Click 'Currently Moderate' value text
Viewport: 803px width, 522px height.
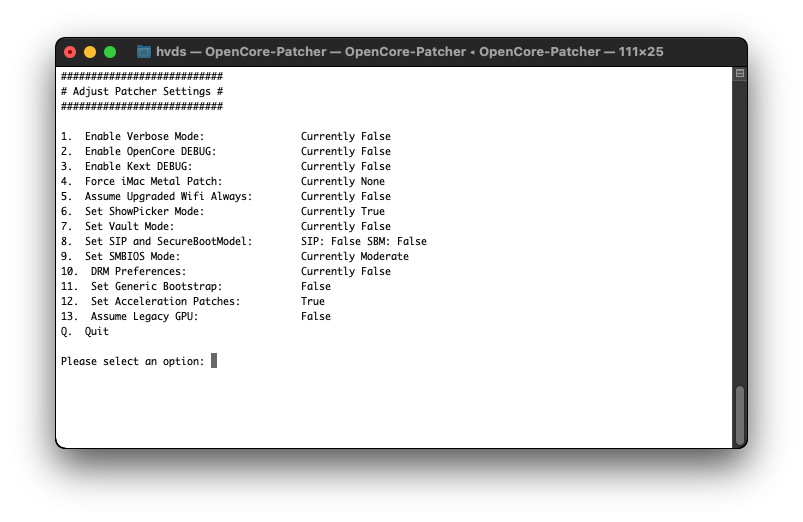355,256
